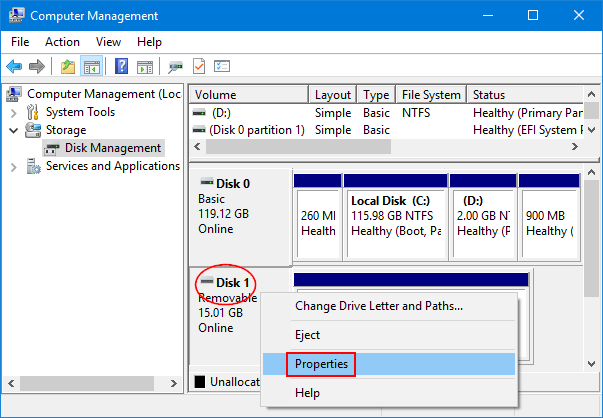Click the Back arrow toolbar icon
603x418 pixels.
14,67
